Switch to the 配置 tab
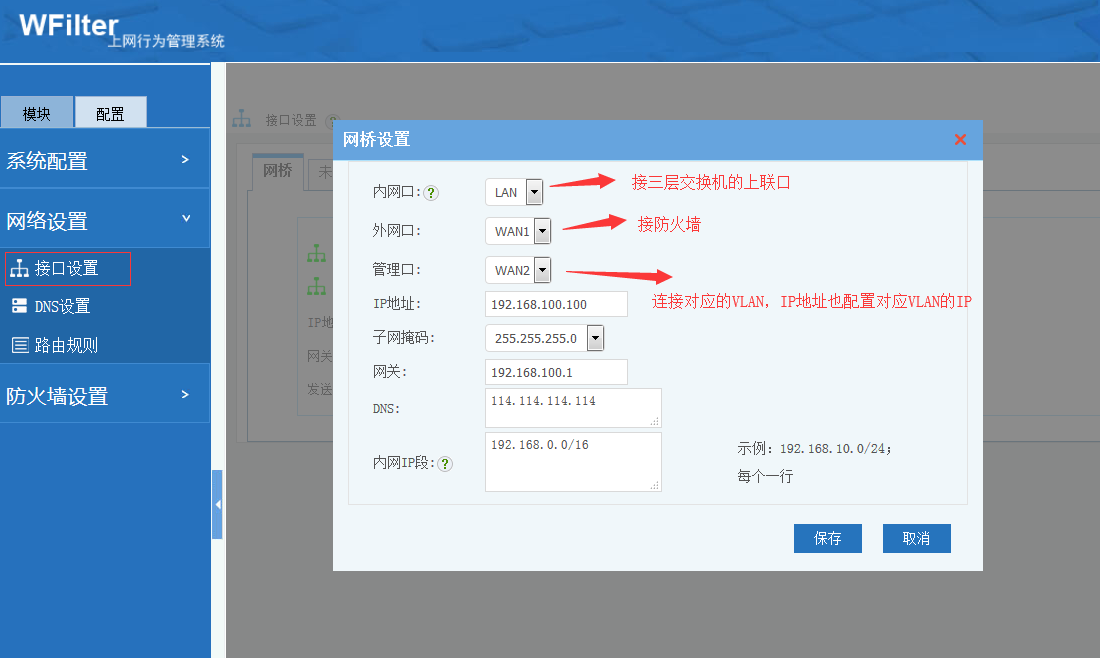The width and height of the screenshot is (1100, 658). 110,113
